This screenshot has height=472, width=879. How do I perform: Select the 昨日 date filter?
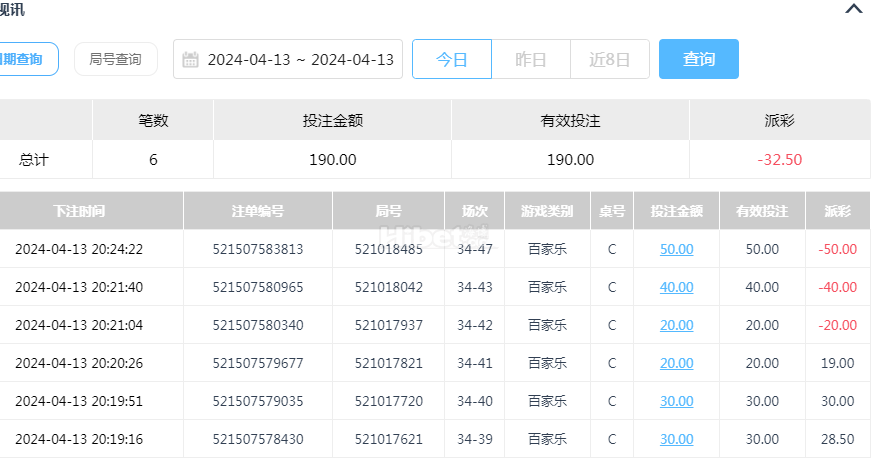pos(531,59)
